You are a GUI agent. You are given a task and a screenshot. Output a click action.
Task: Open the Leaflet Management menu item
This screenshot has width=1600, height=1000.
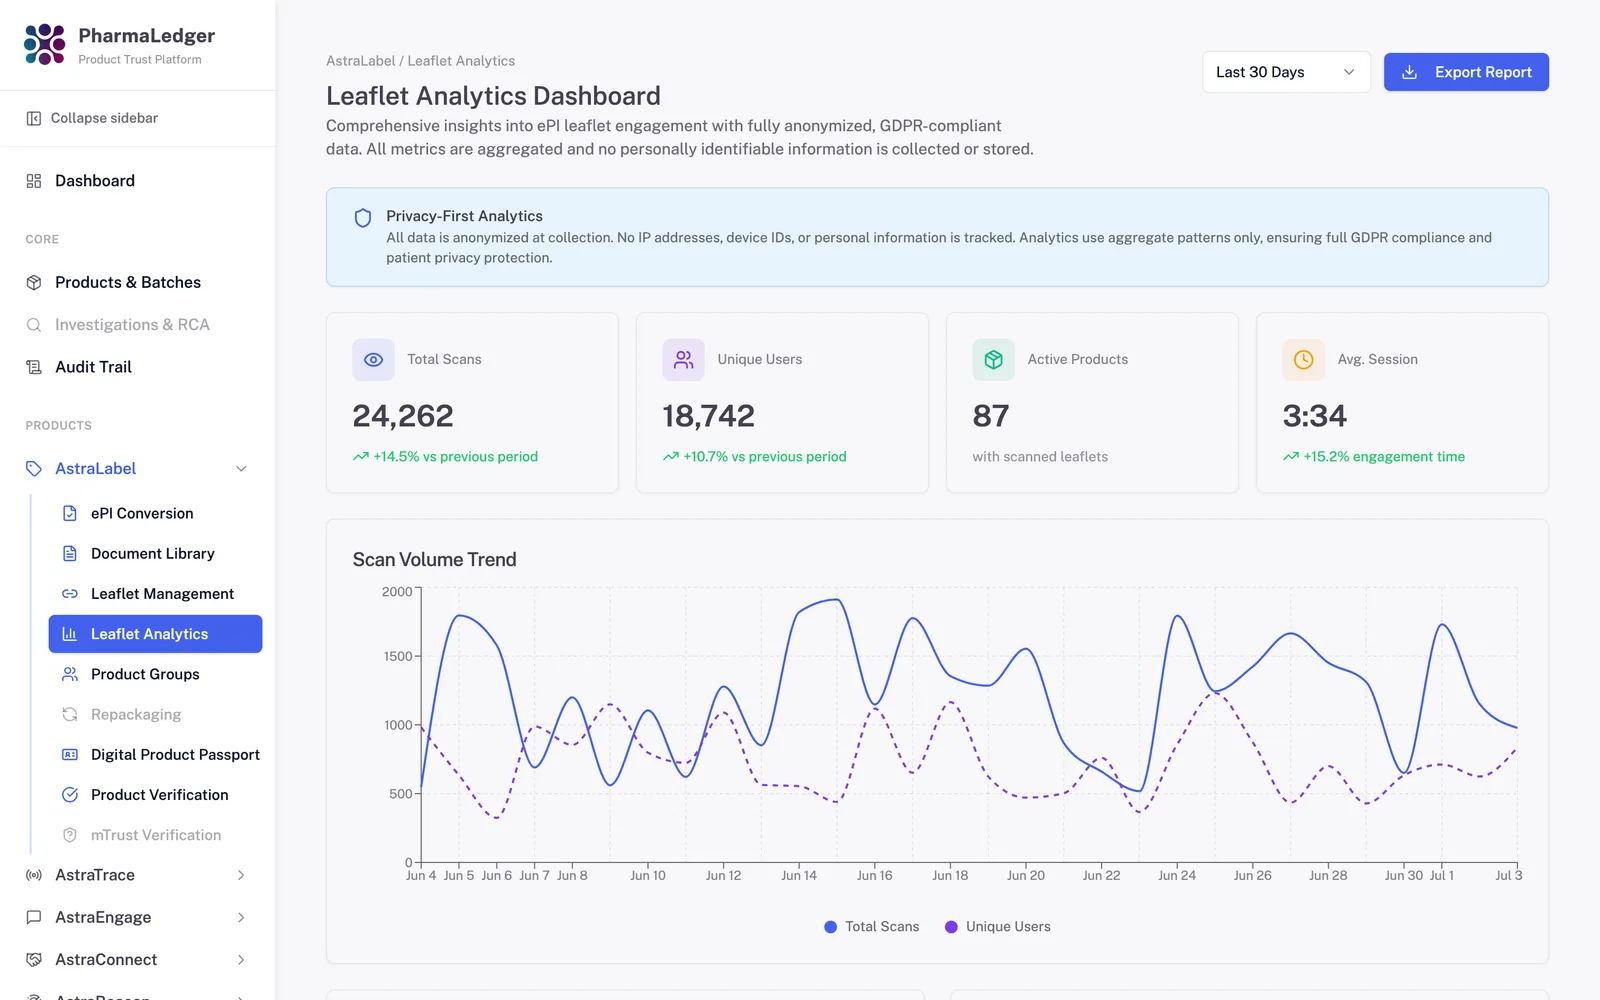155,594
